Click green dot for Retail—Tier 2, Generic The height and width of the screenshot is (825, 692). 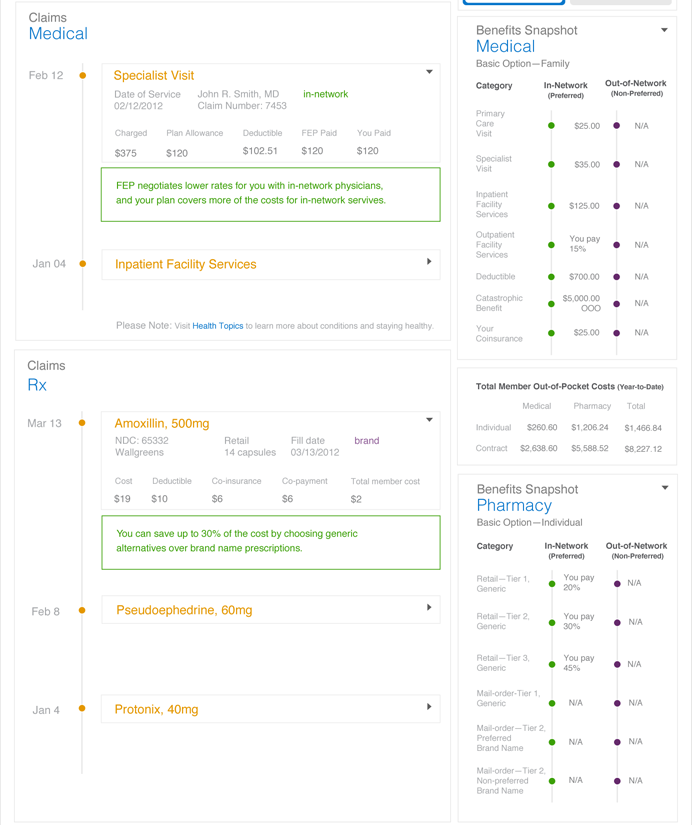click(552, 622)
